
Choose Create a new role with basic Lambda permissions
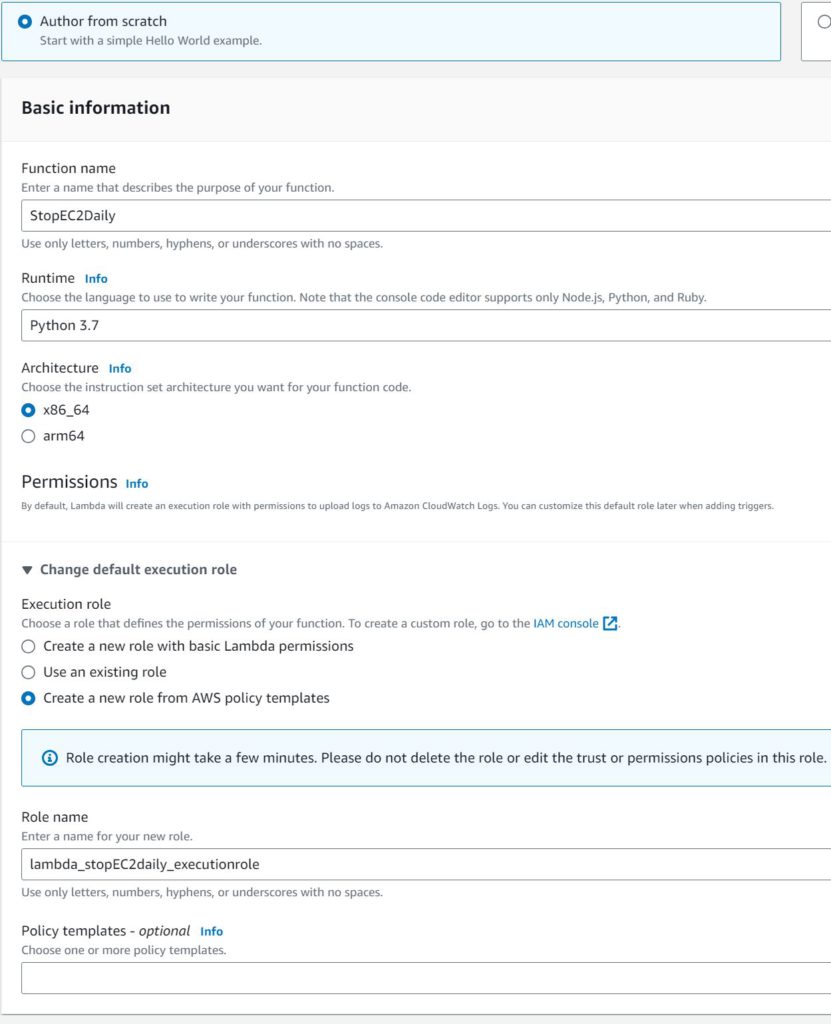point(28,647)
